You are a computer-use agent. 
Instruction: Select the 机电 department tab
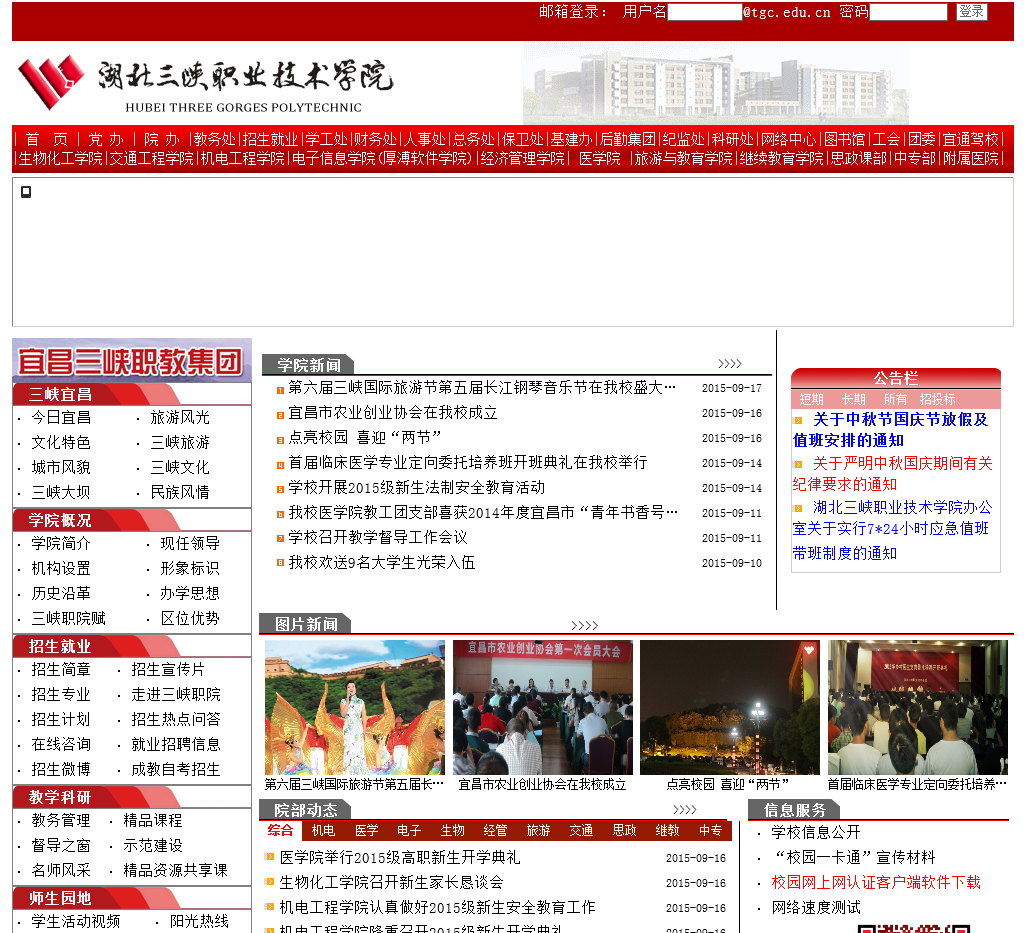[x=323, y=830]
